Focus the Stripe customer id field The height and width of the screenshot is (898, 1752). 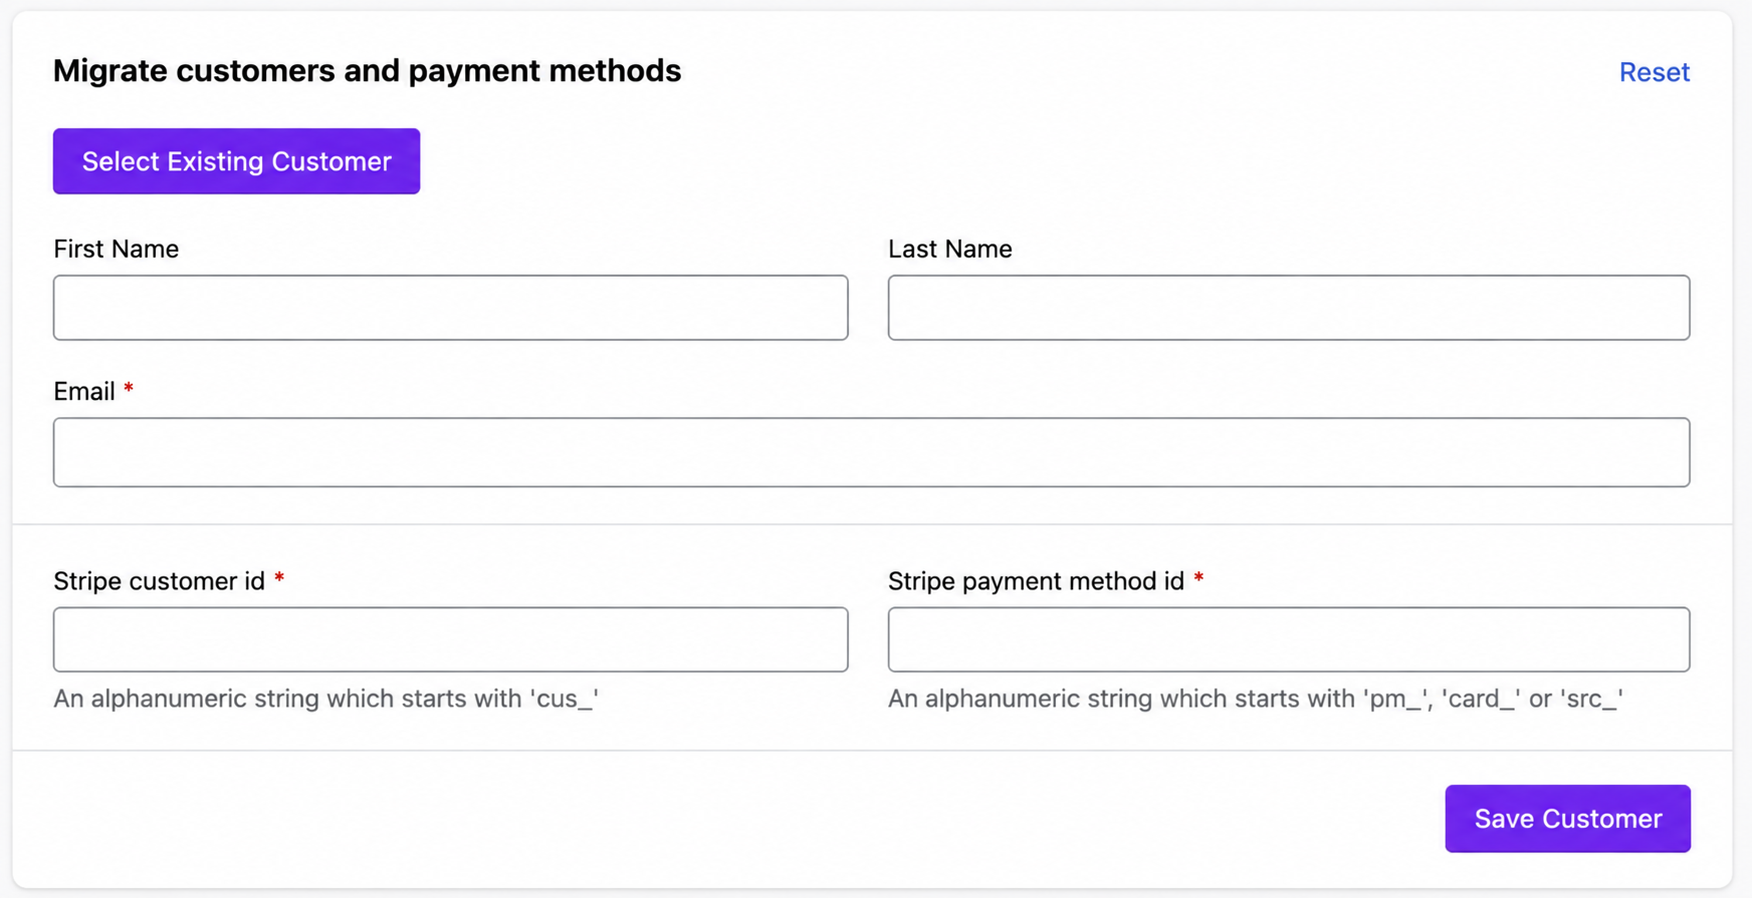point(451,639)
